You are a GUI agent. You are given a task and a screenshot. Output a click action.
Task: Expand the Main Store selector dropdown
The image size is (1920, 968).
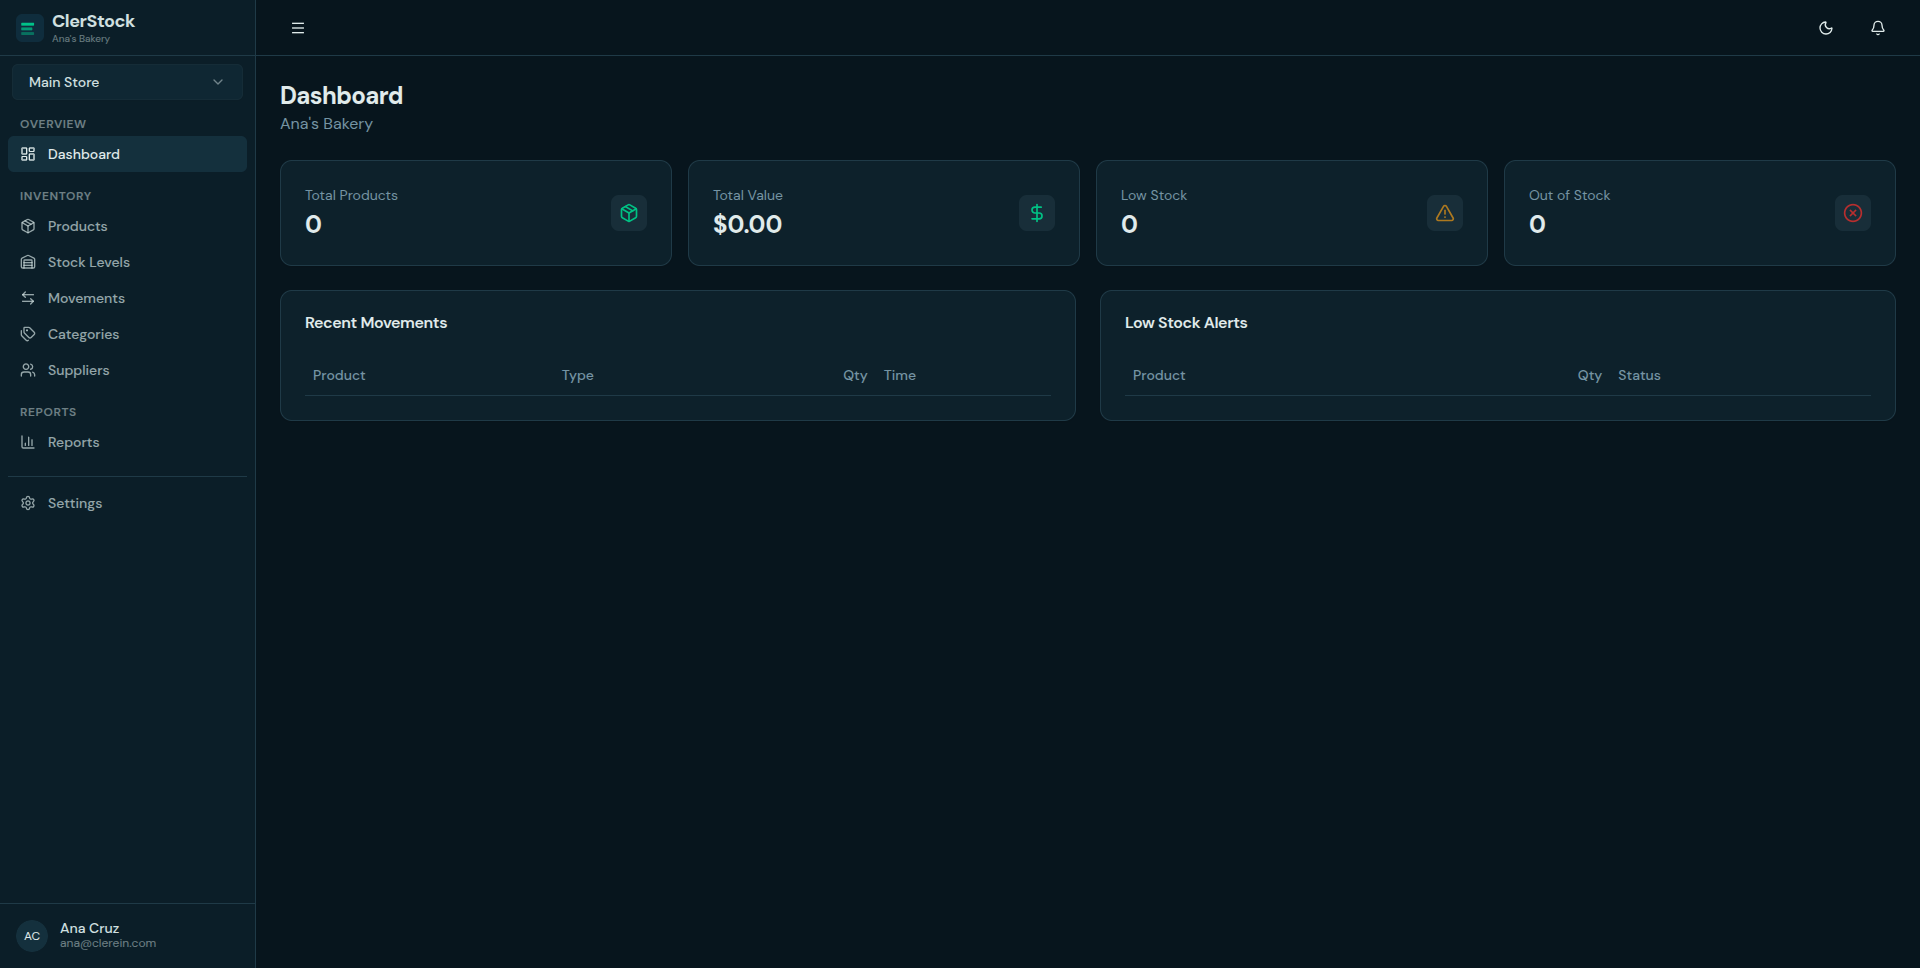pyautogui.click(x=127, y=81)
